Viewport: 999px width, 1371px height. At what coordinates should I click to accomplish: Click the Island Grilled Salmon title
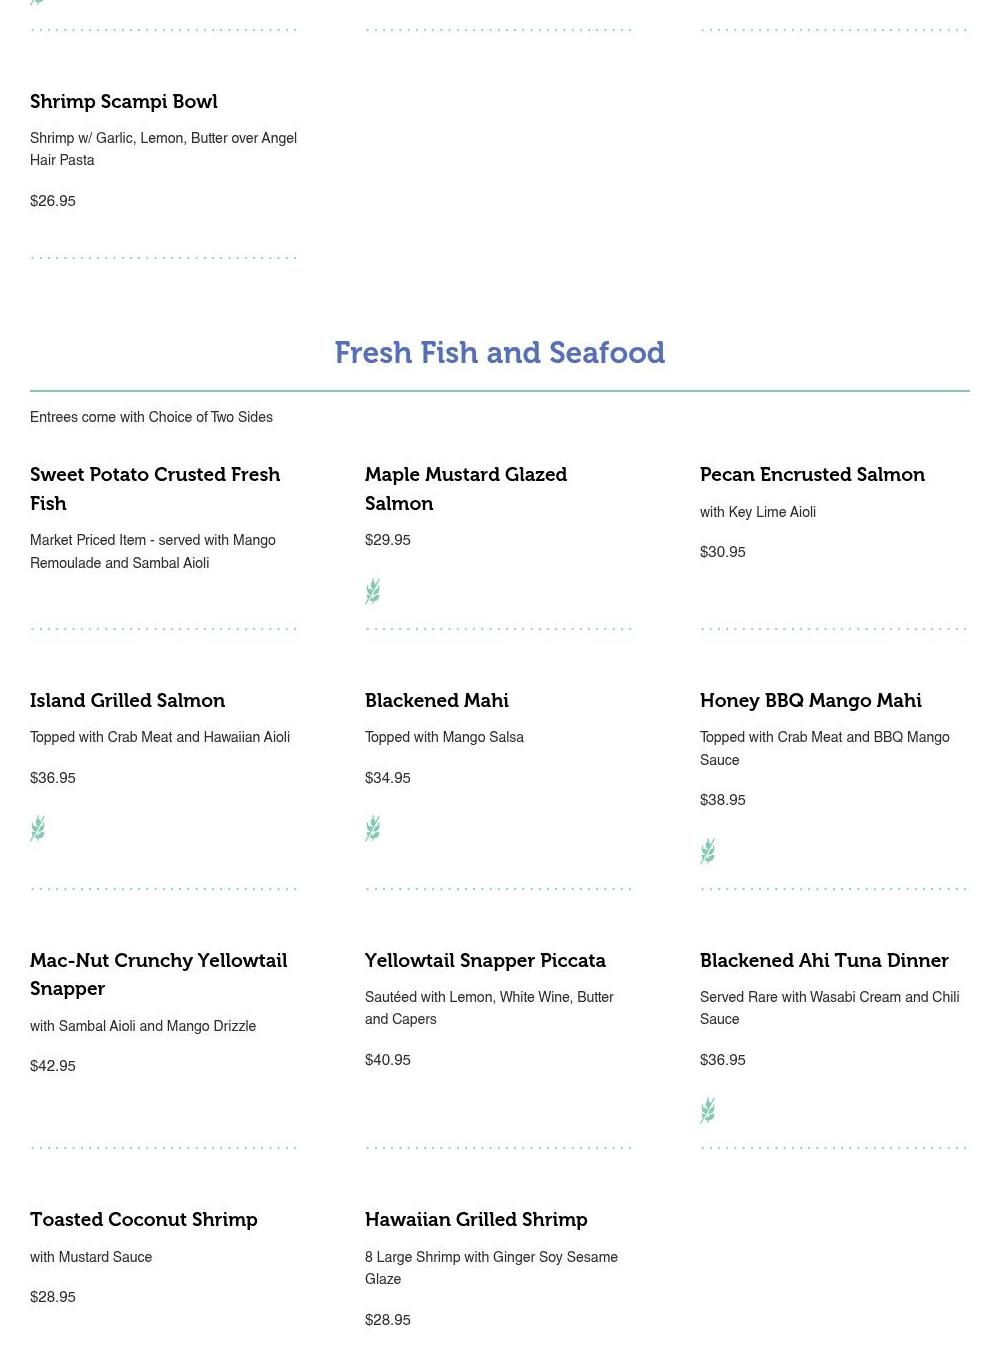(127, 701)
